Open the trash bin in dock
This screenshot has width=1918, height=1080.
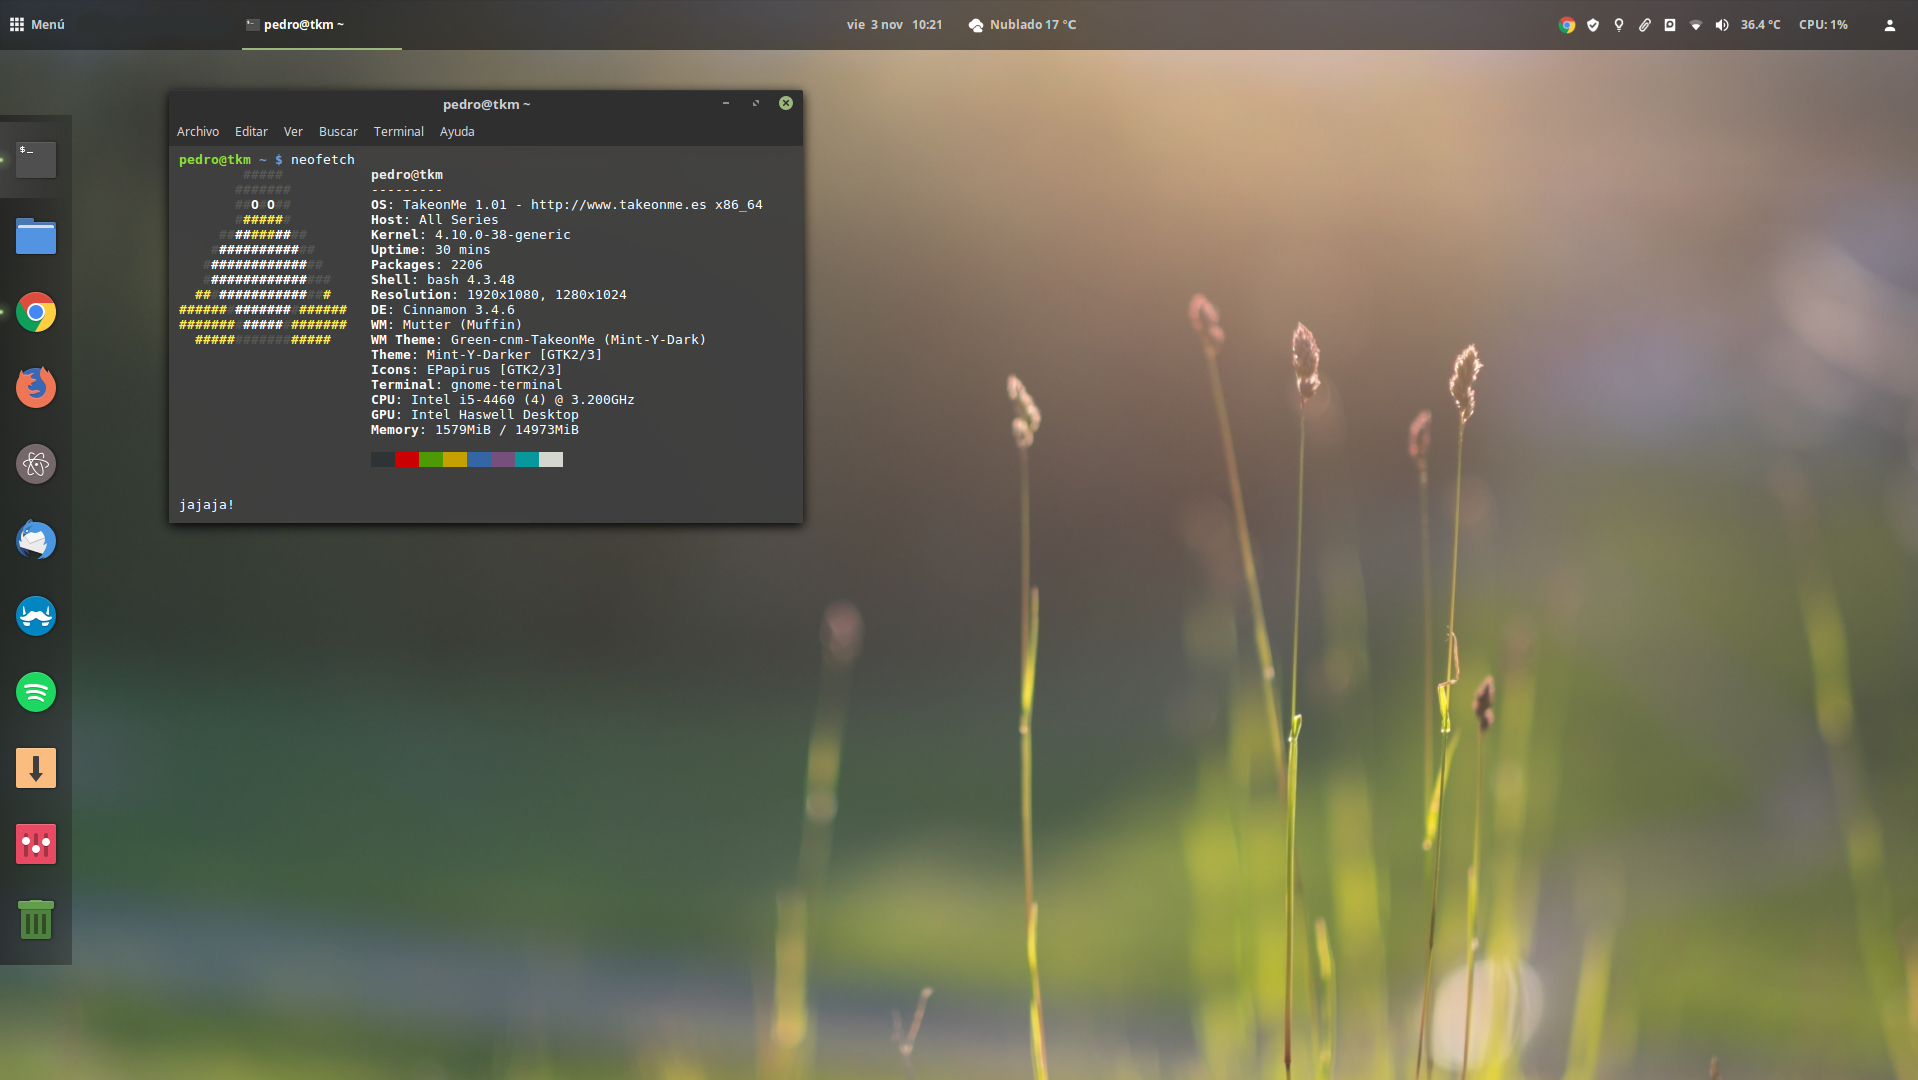pos(36,920)
